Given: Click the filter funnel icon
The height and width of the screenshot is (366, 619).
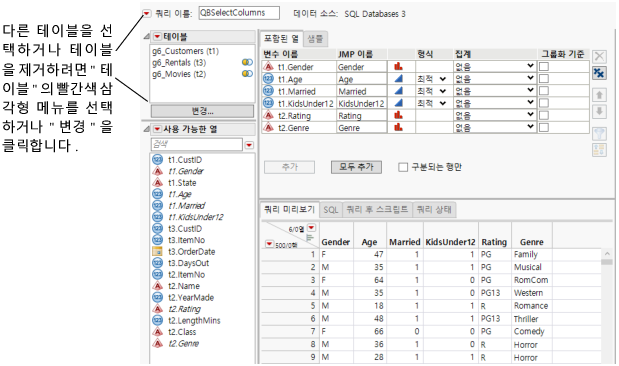Looking at the screenshot, I should 599,134.
